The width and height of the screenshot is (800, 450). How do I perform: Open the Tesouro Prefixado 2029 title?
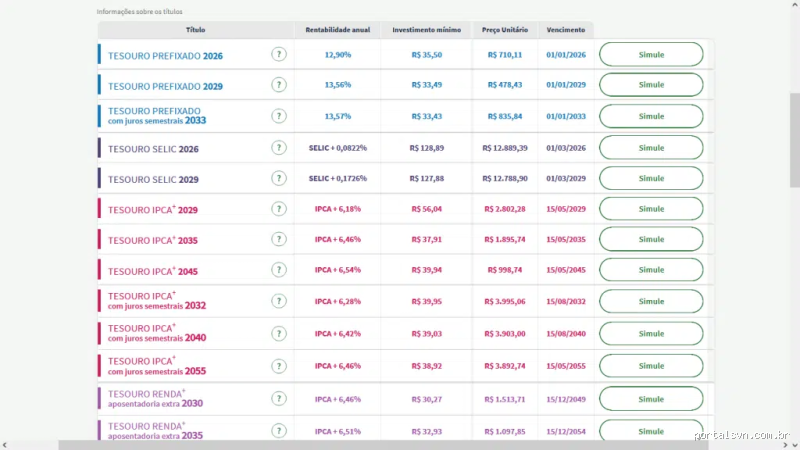pyautogui.click(x=165, y=86)
